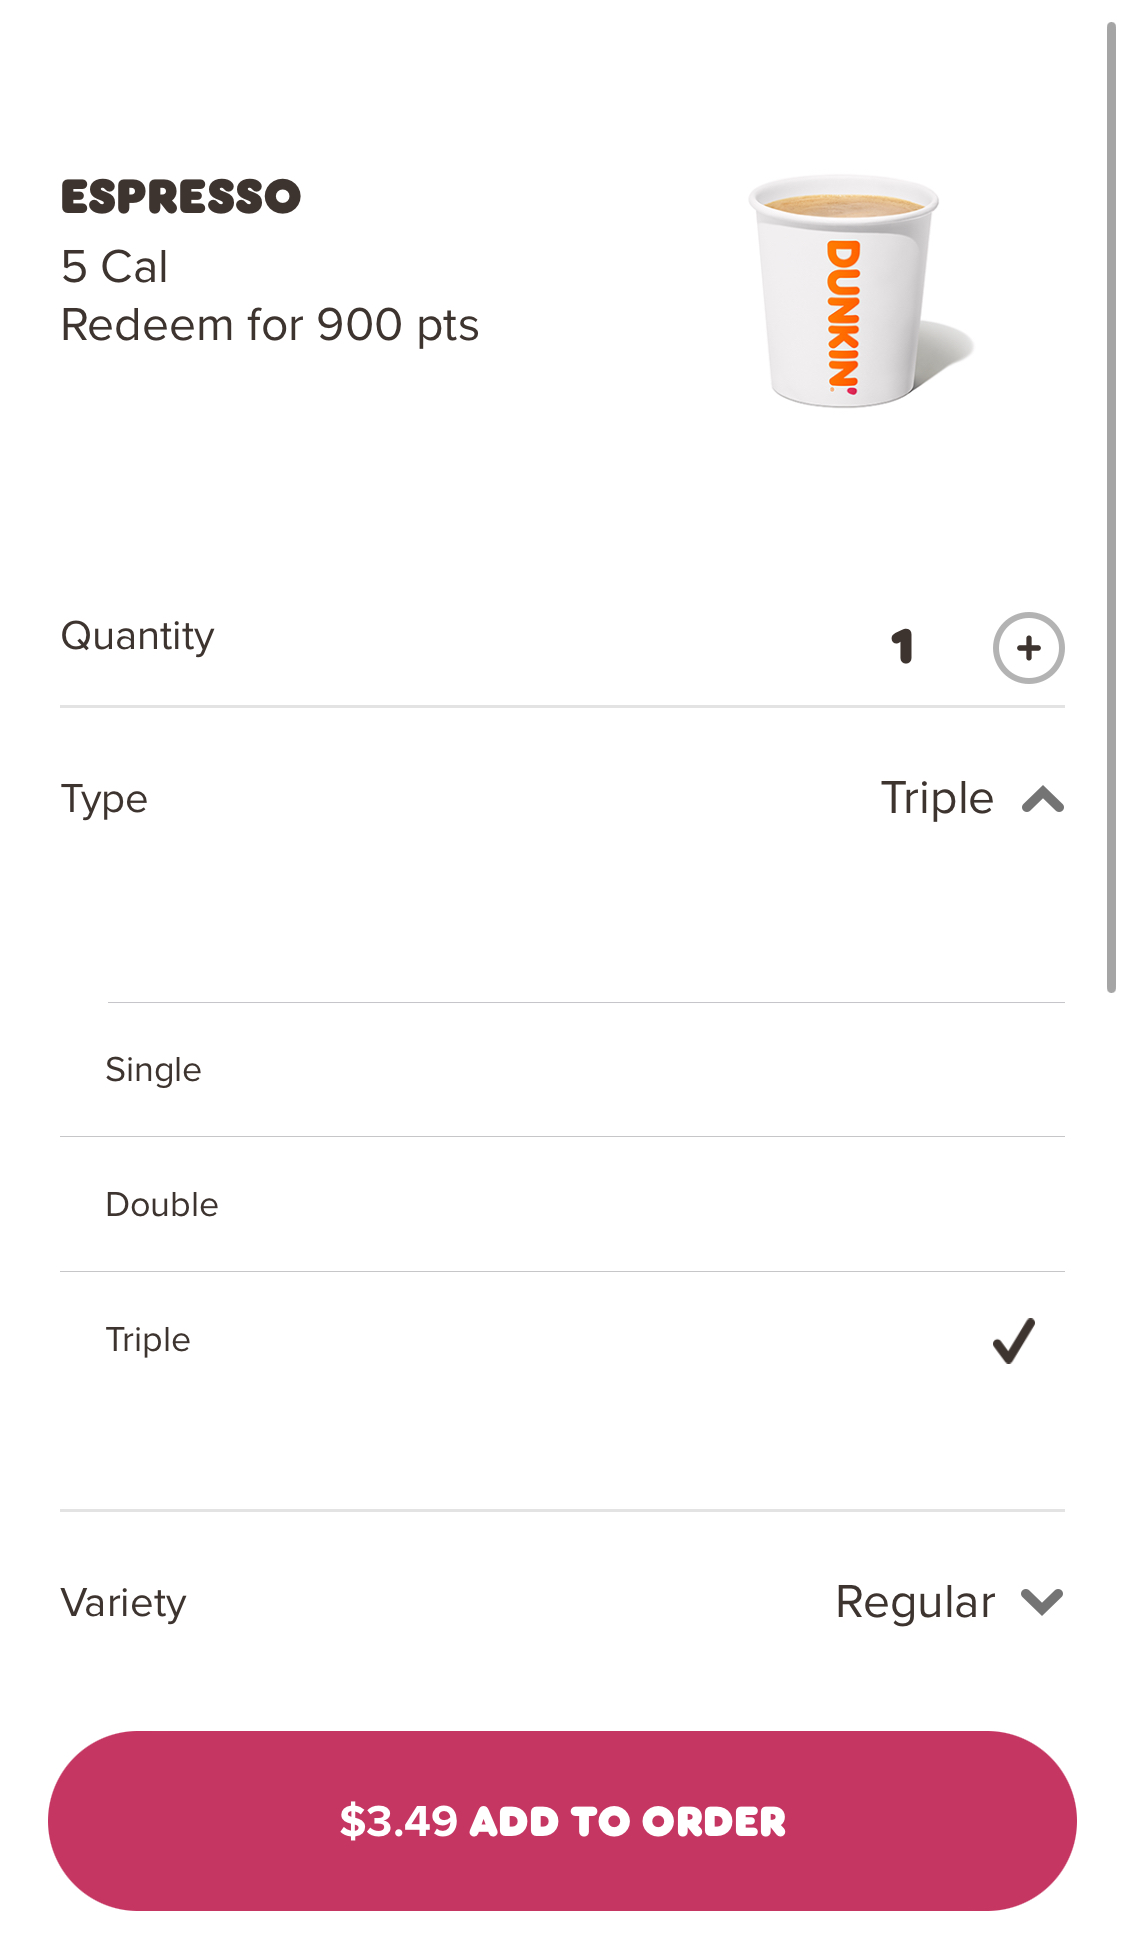Collapse the Type options with the up chevron
1125x1944 pixels.
[1042, 800]
